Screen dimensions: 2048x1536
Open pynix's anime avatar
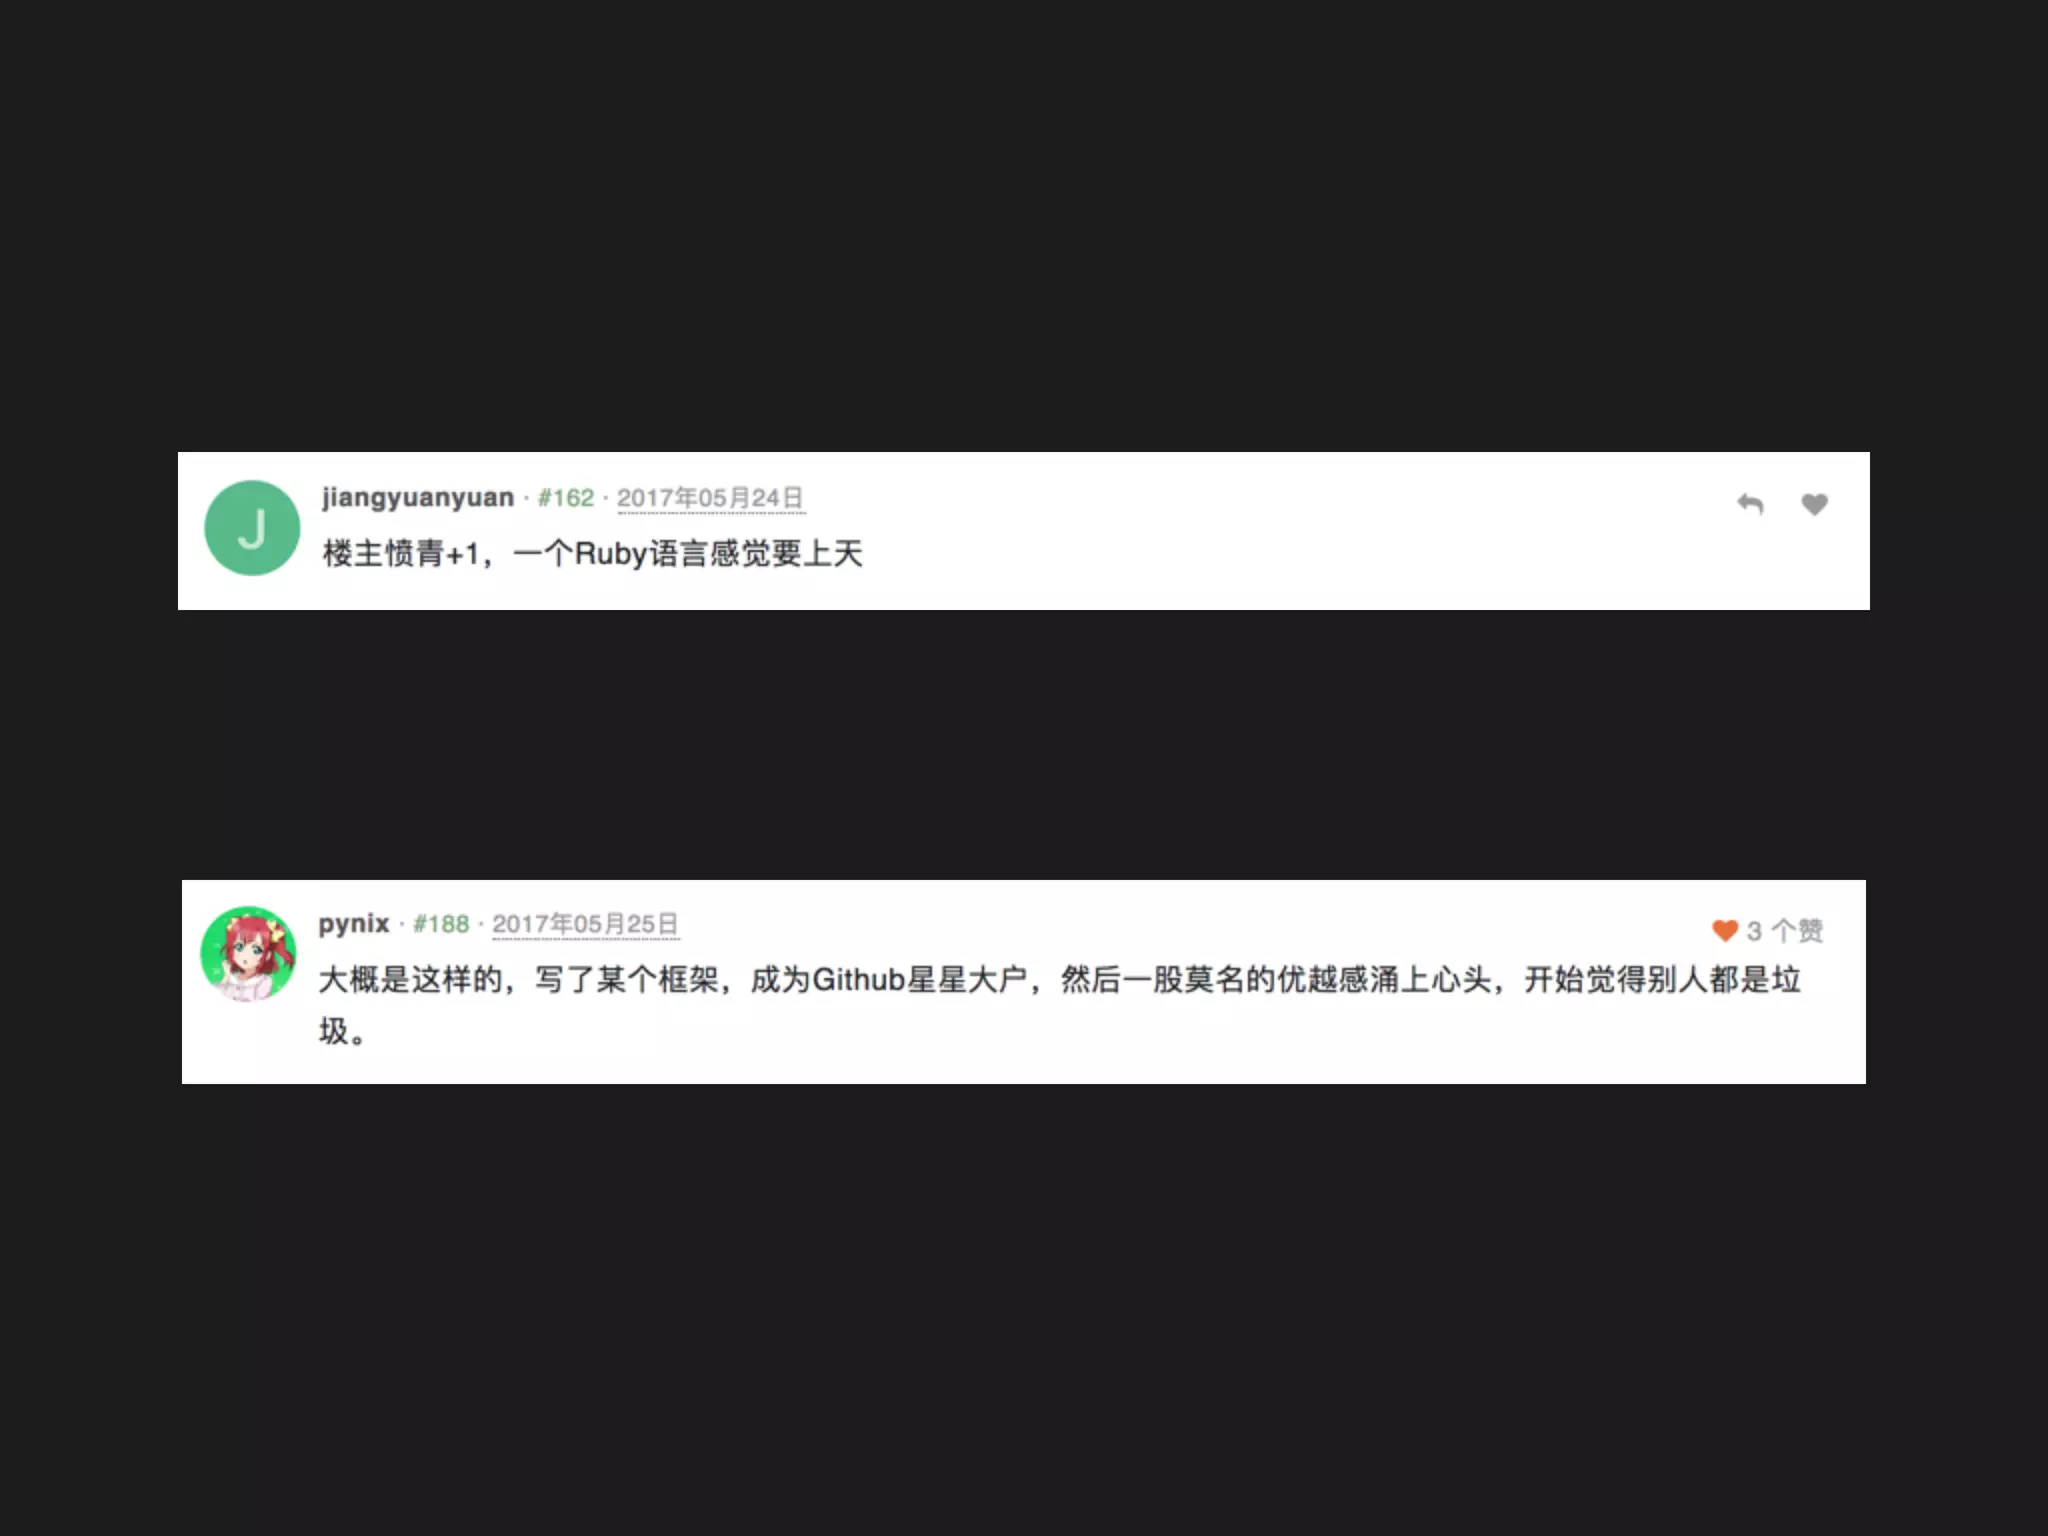tap(248, 954)
